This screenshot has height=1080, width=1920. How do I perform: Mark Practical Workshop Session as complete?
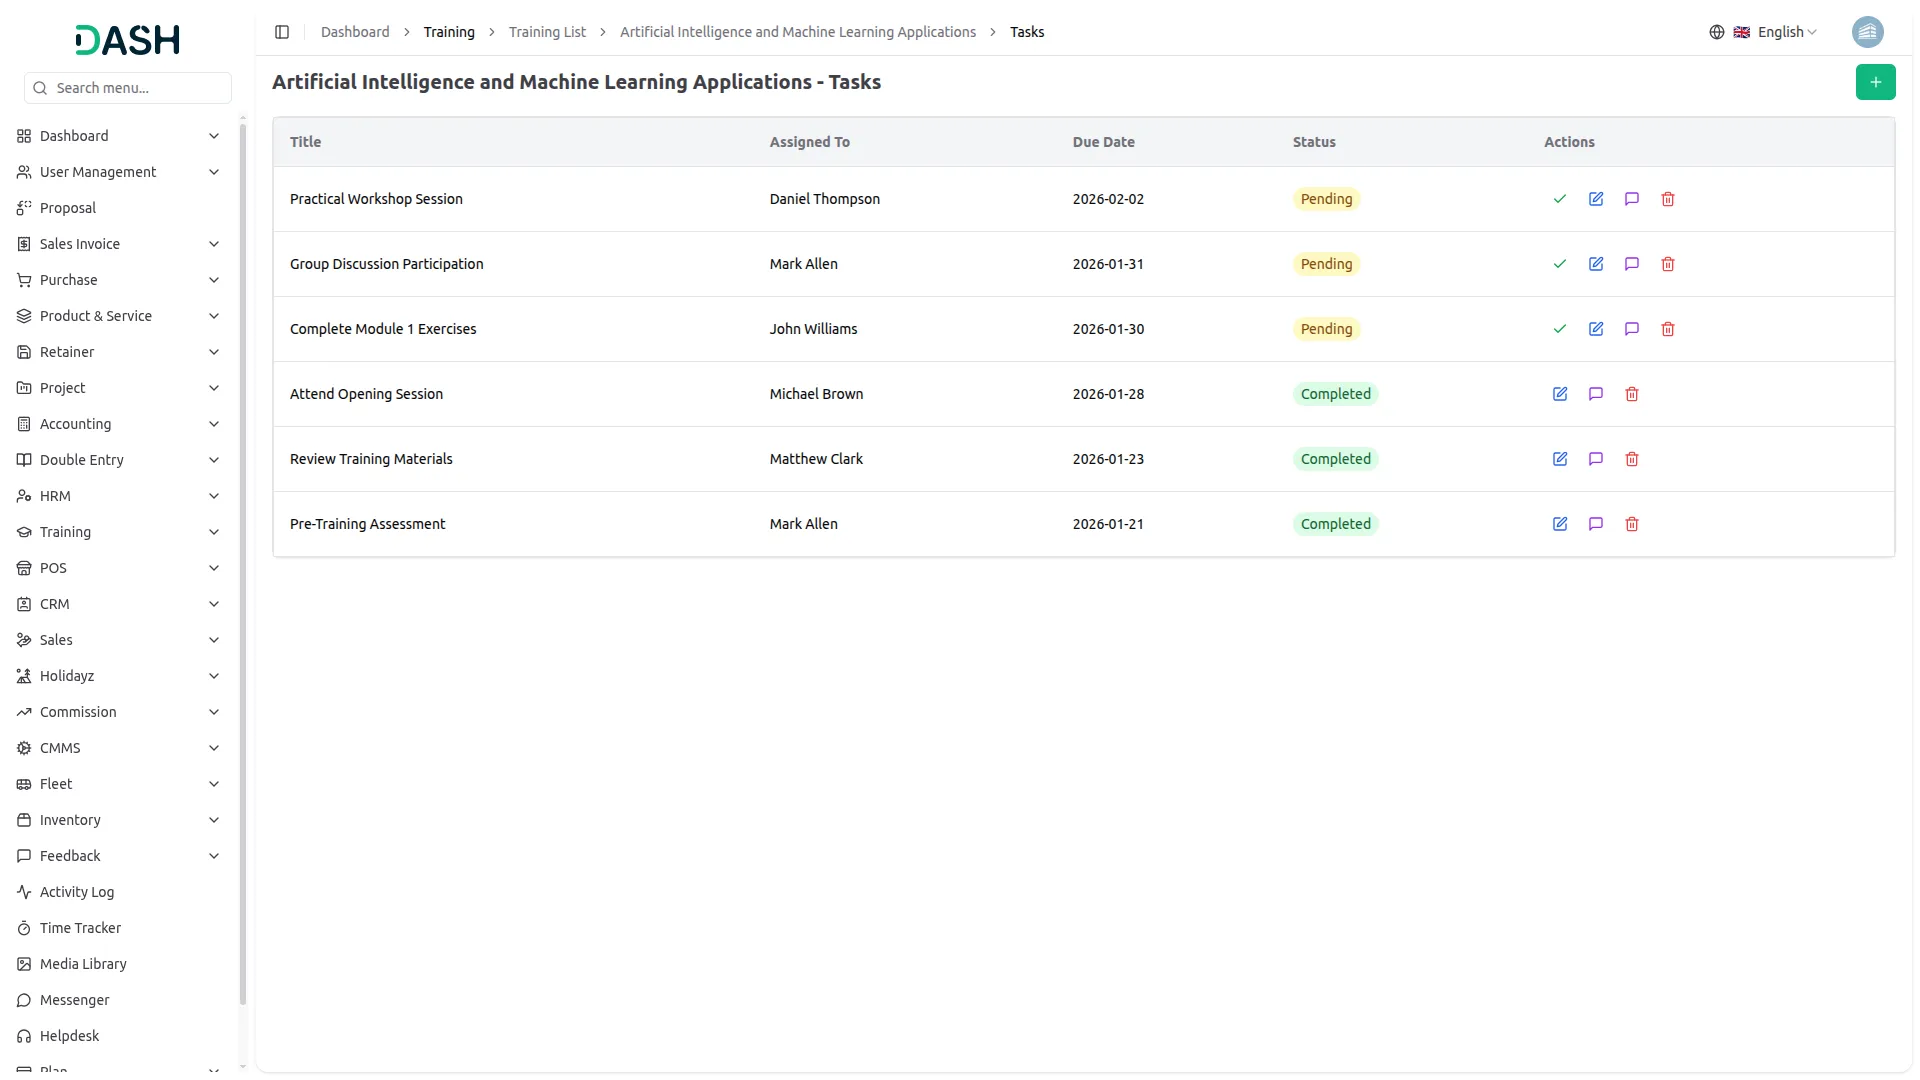1560,199
